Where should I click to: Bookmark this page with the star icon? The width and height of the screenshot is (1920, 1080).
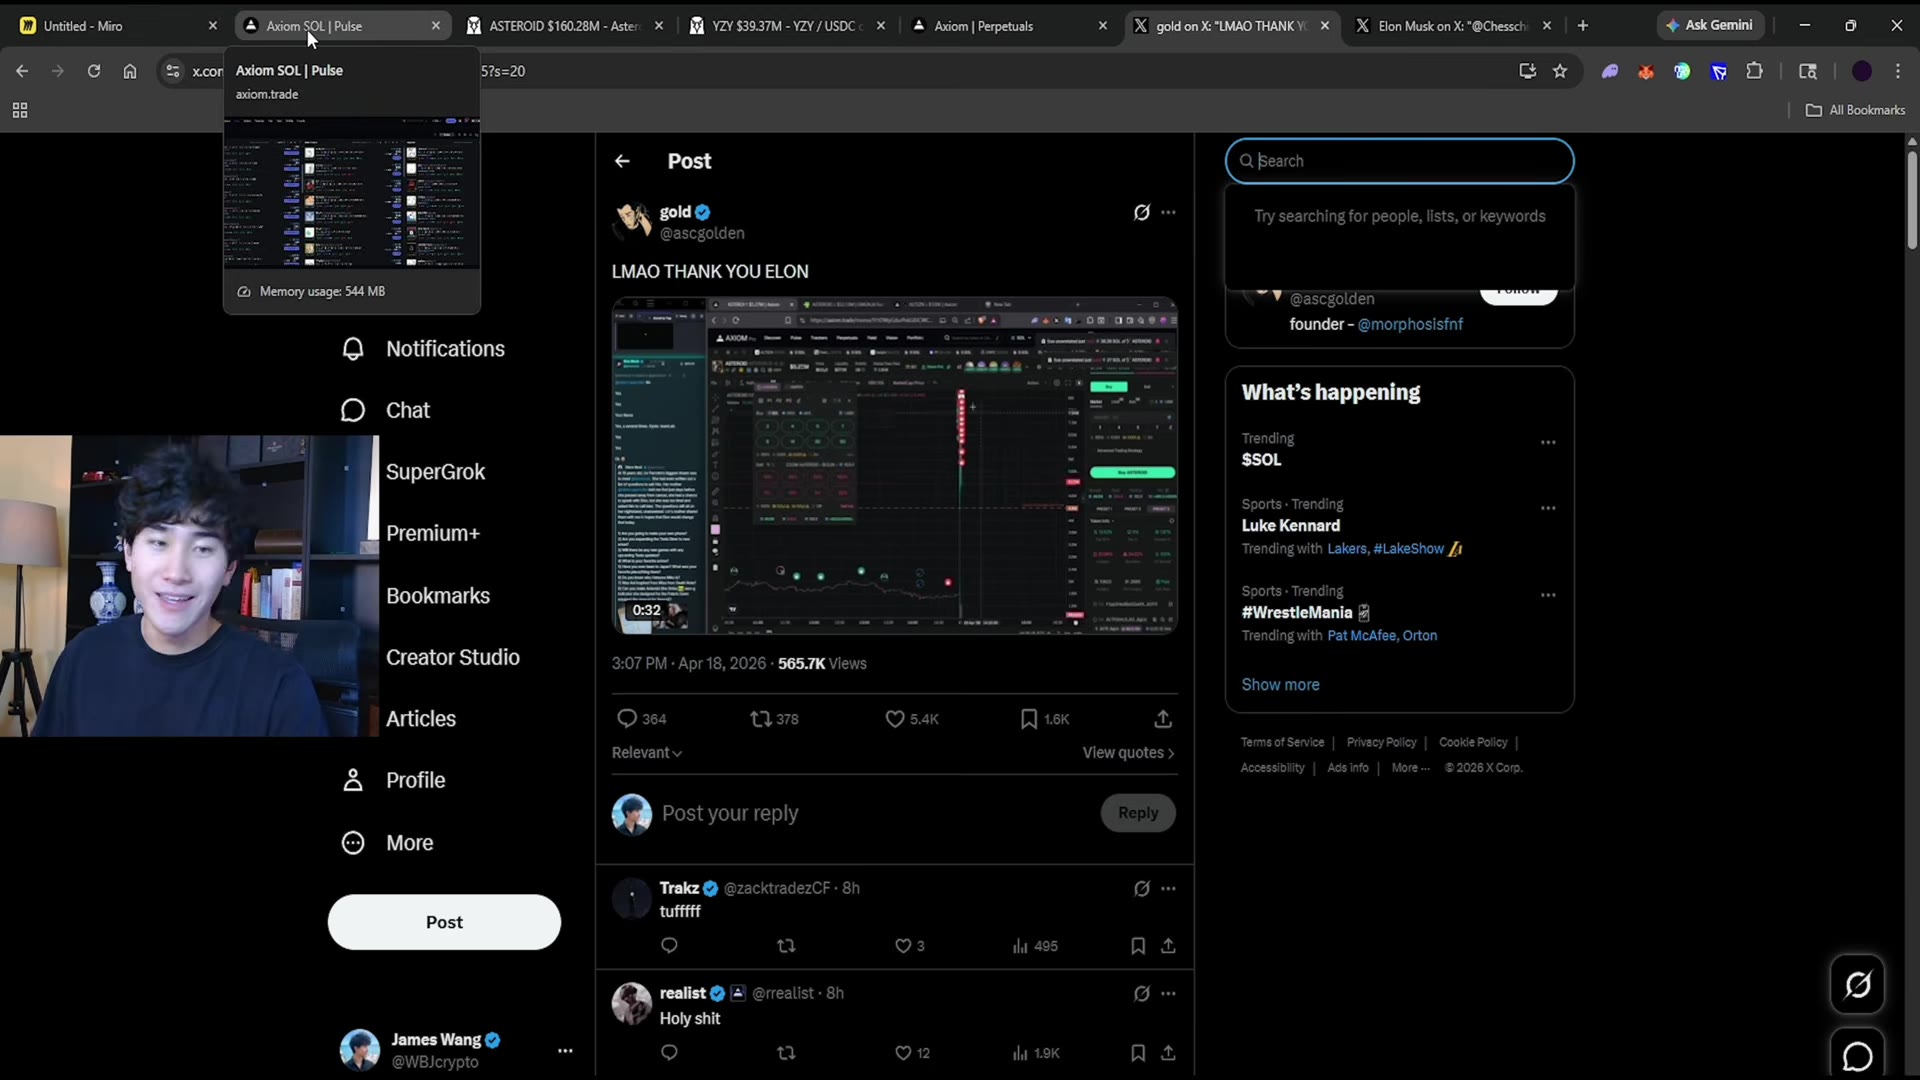[x=1560, y=71]
